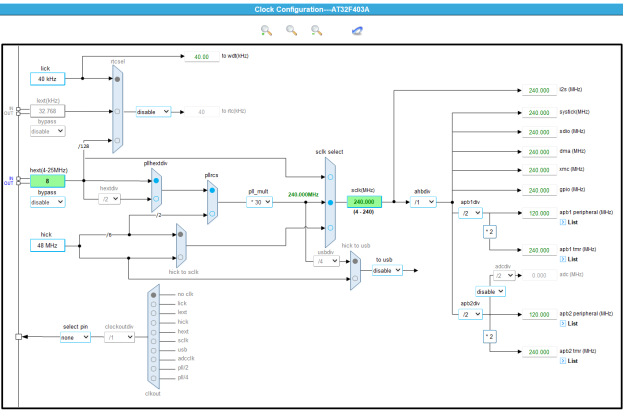Click the zoom out magnifier icon
Image resolution: width=623 pixels, height=411 pixels.
tap(316, 31)
